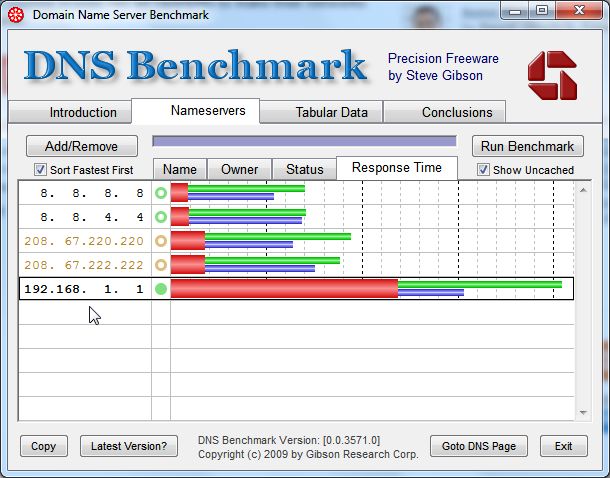Select the 8.8.8.8 nameserver row
The image size is (610, 478).
pos(296,193)
